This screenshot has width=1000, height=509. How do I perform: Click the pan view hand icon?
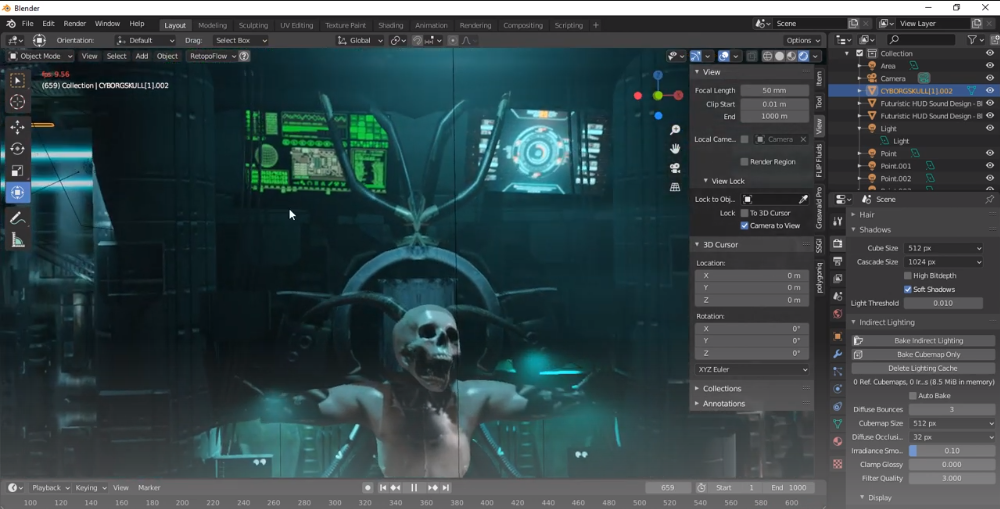[675, 149]
